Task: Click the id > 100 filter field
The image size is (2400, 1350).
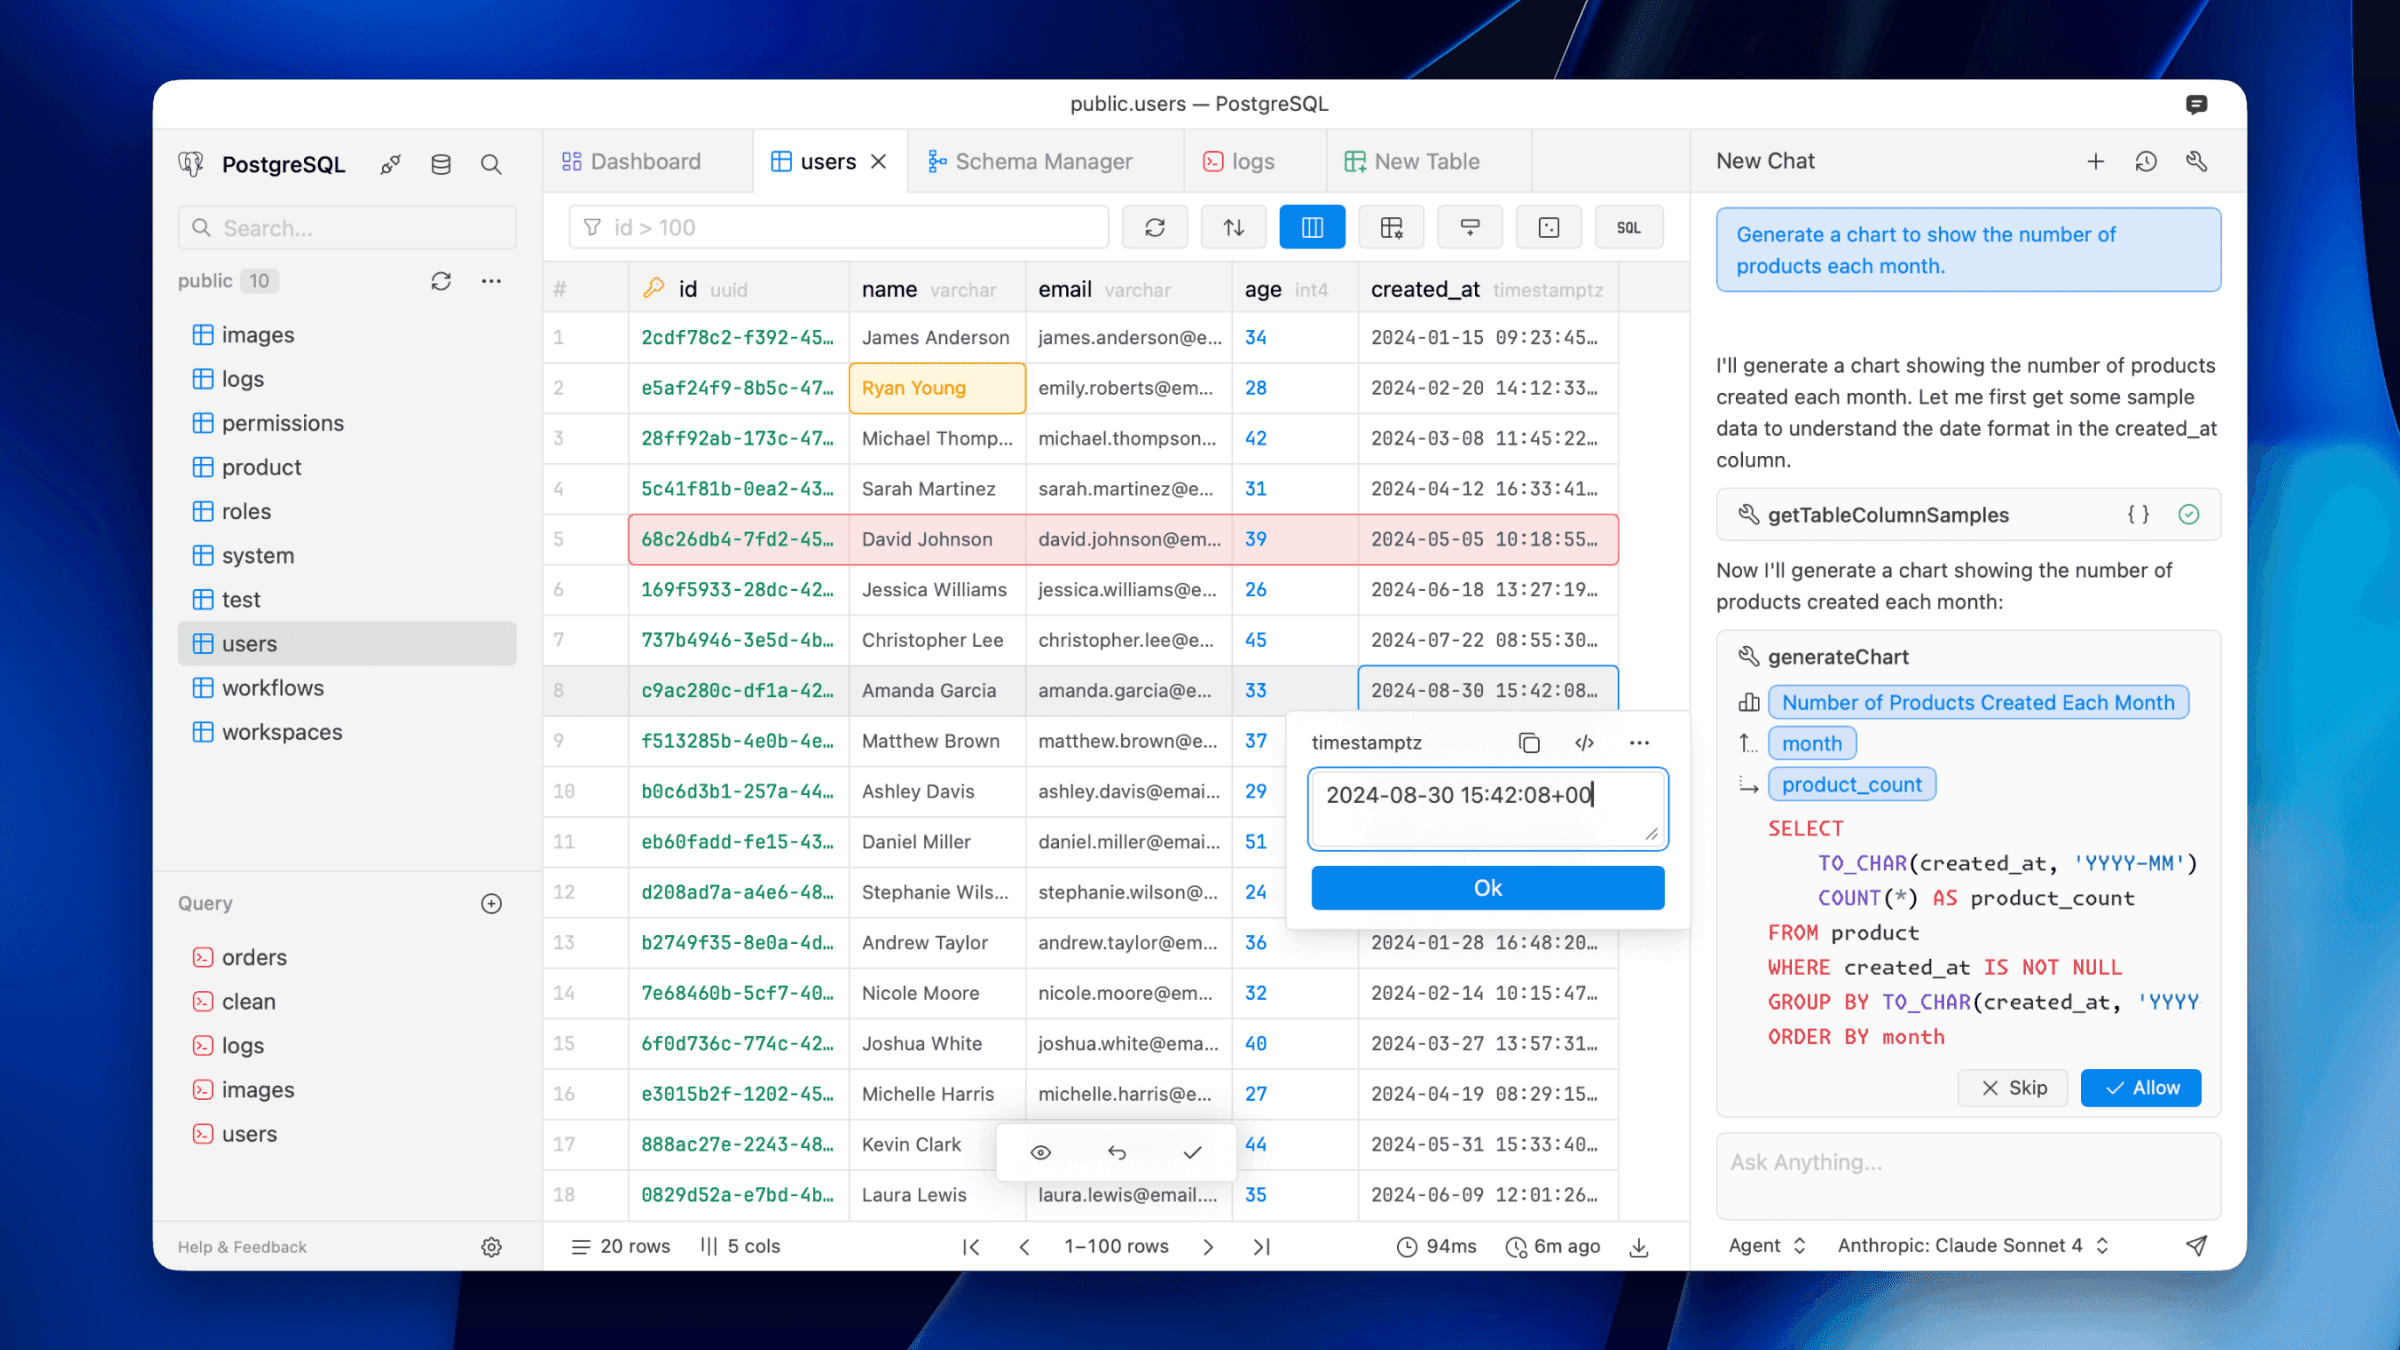Action: pos(838,228)
